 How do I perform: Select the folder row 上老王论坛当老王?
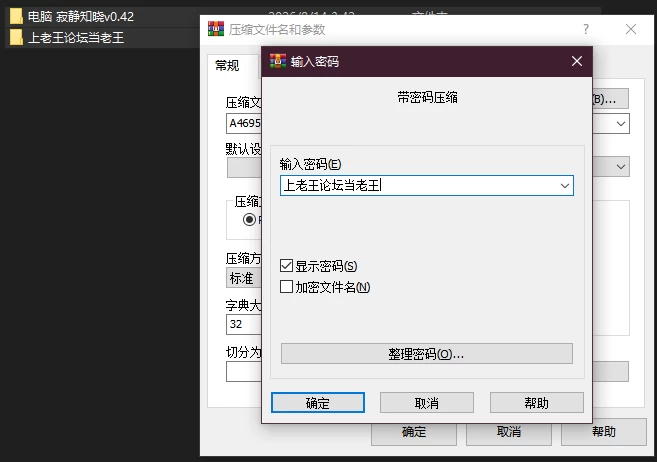click(103, 38)
